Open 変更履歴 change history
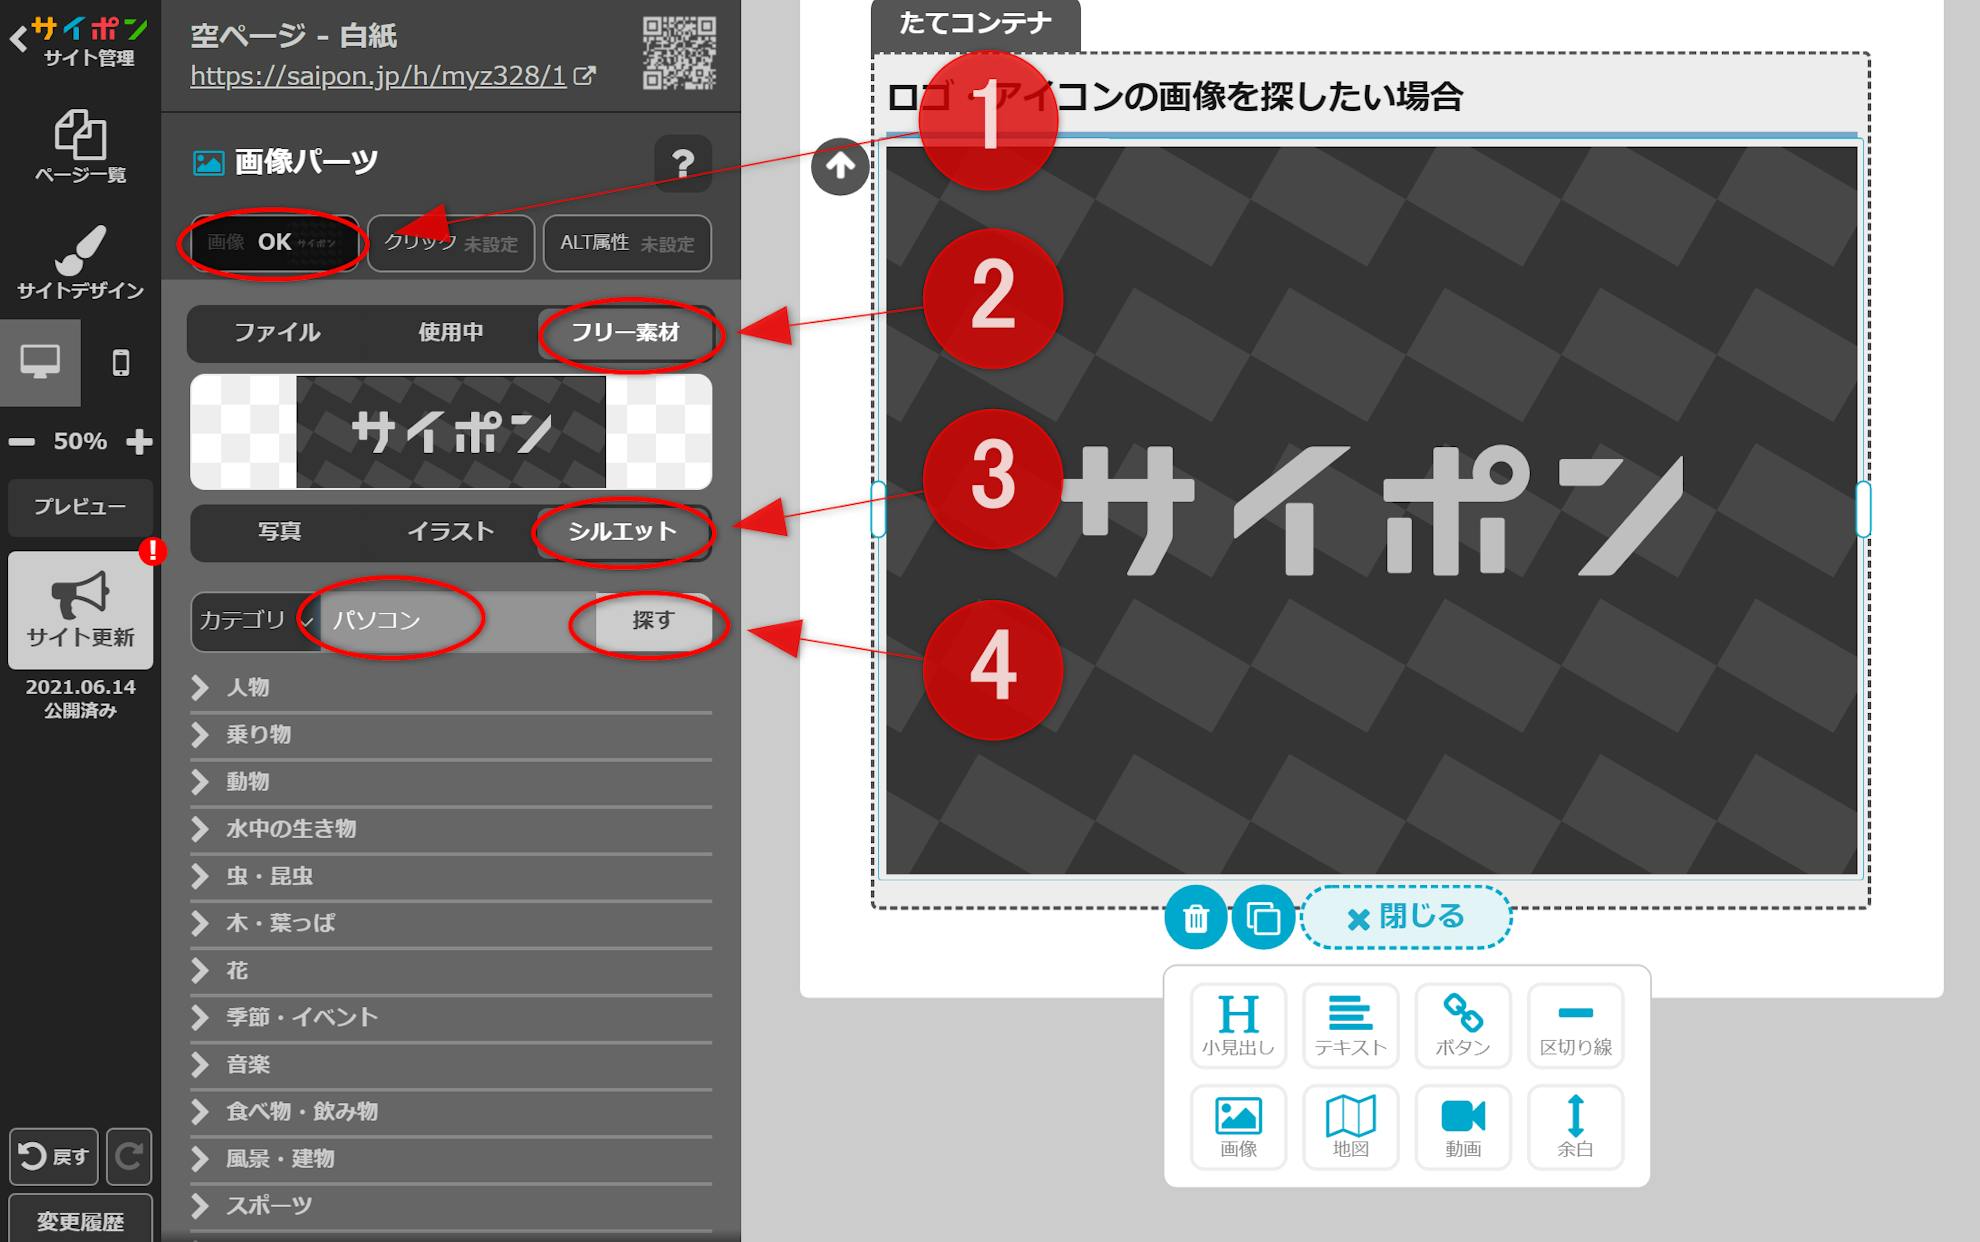 coord(80,1220)
